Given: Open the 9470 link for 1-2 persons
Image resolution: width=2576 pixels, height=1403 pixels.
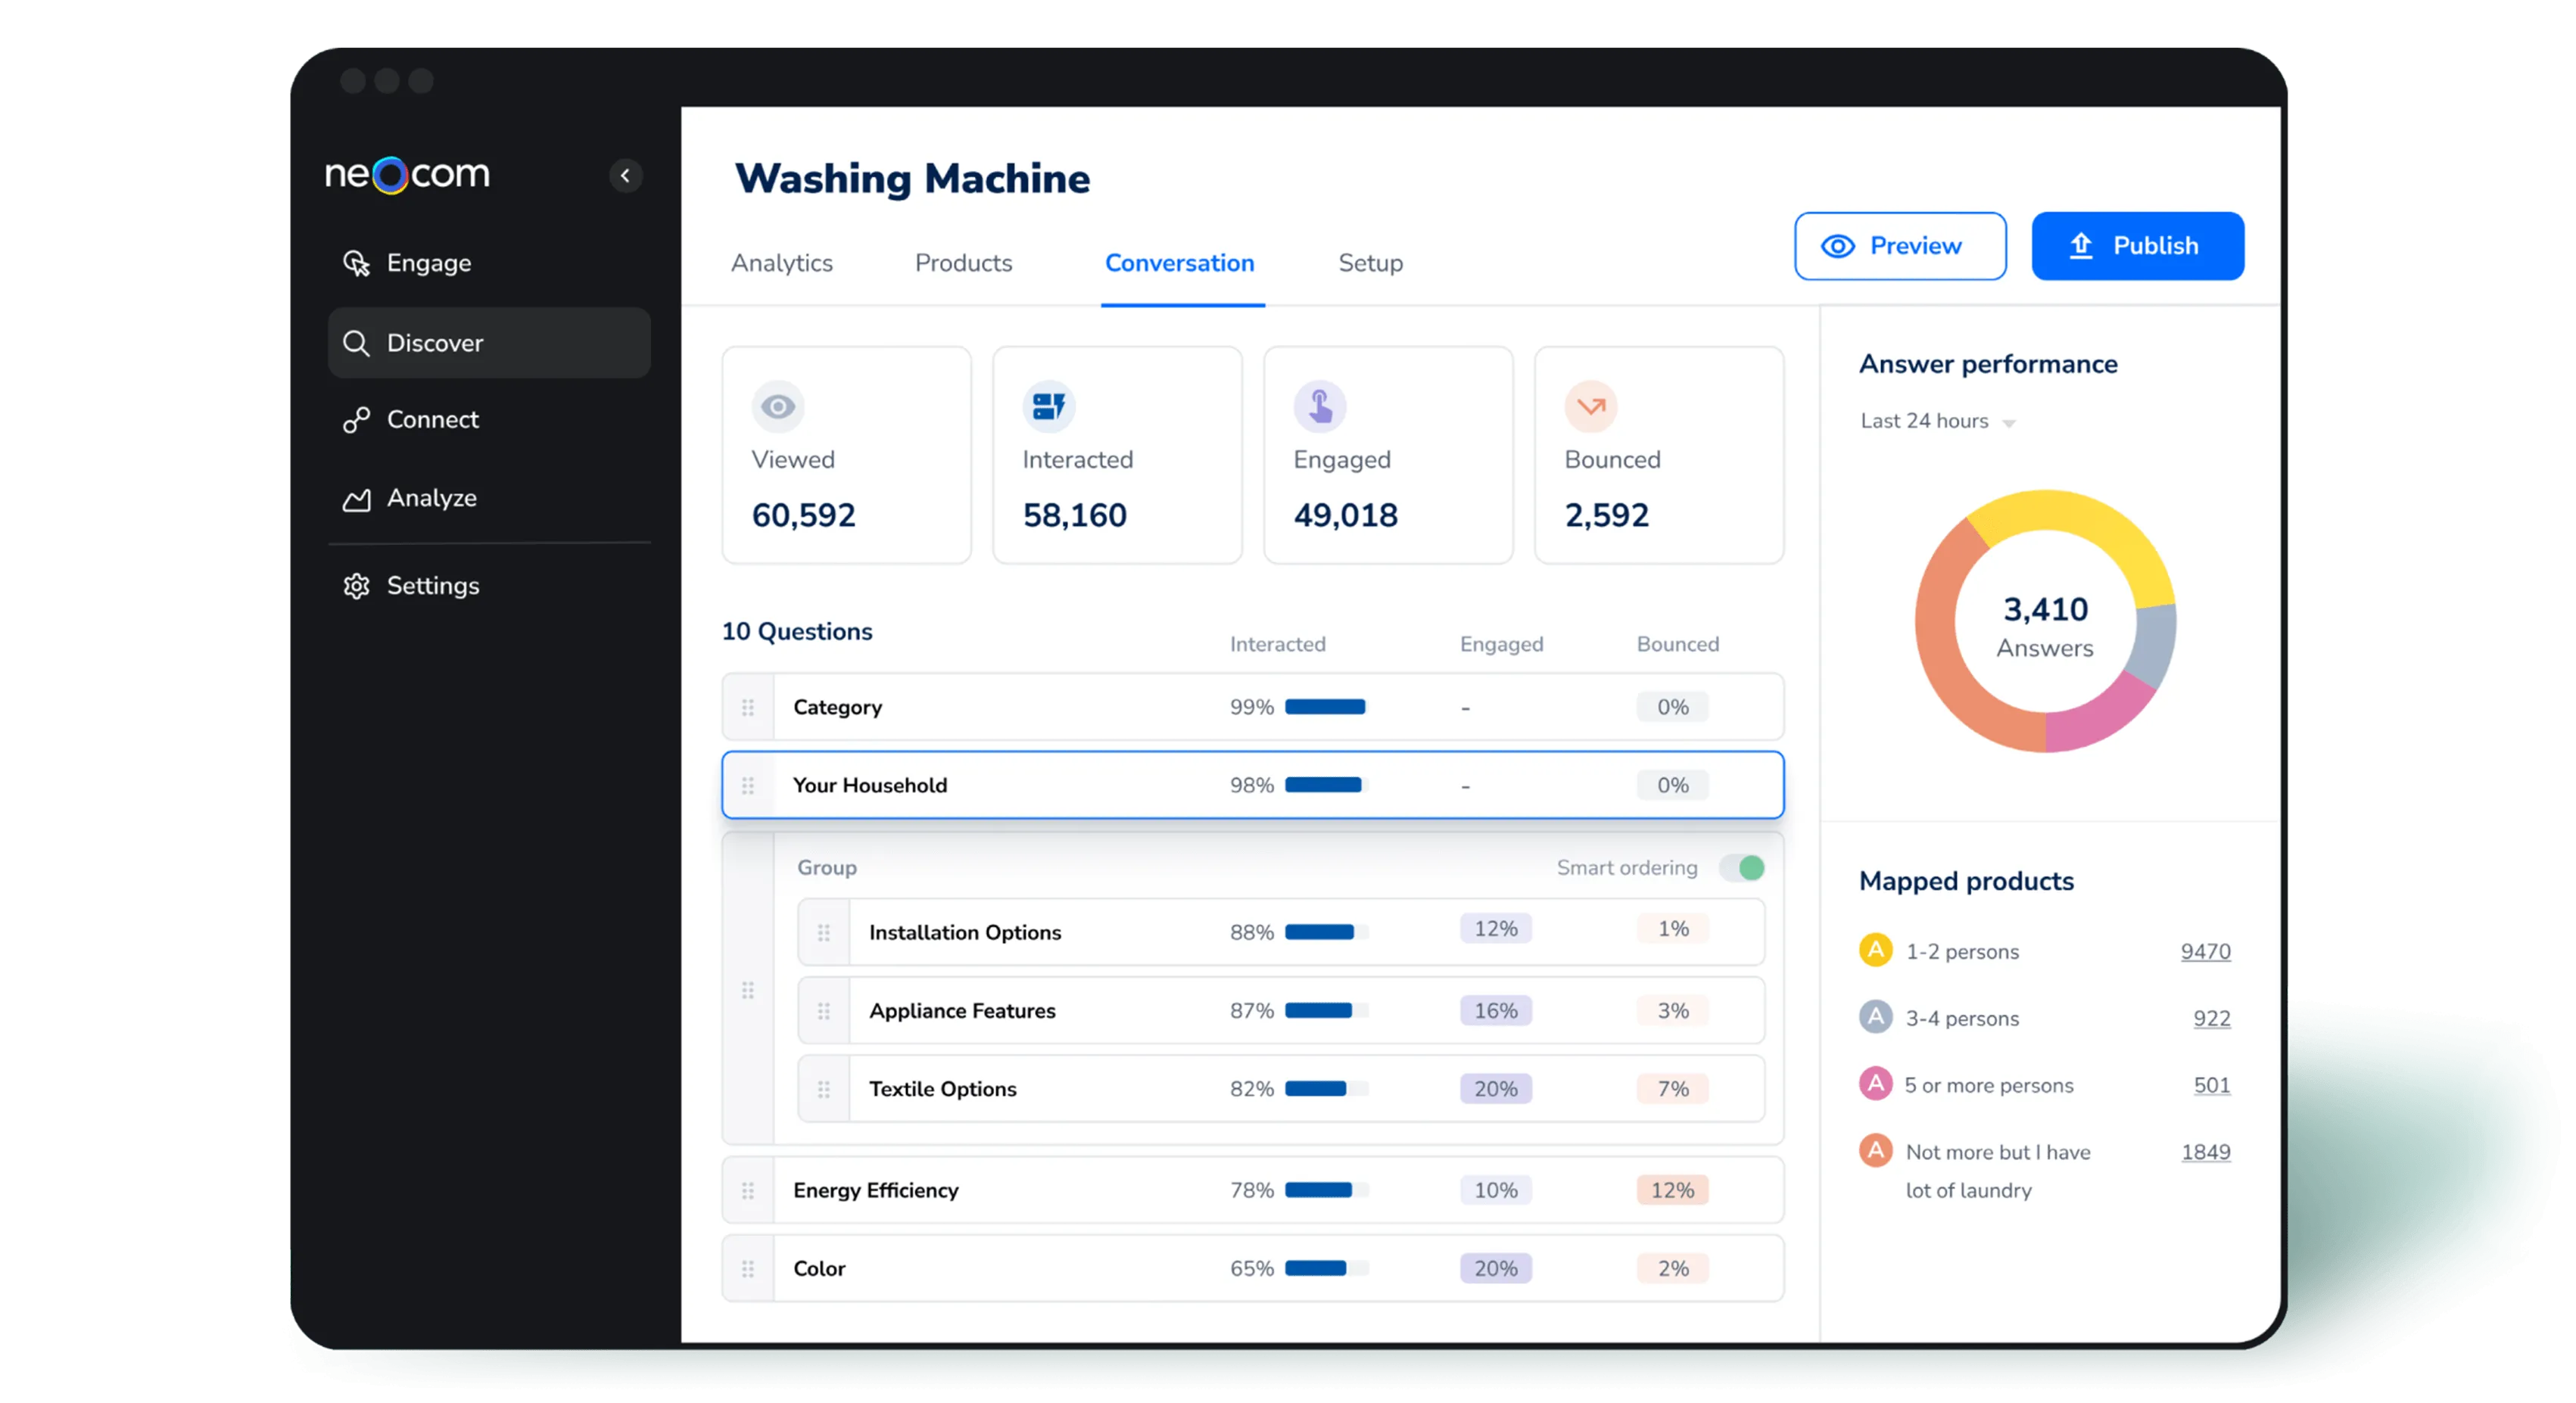Looking at the screenshot, I should pos(2205,951).
